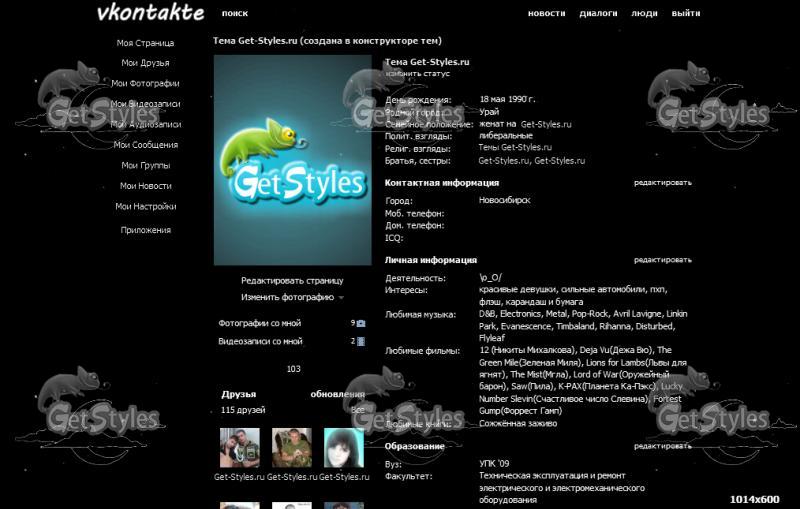Open Видеозаписи со мной
800x509 pixels.
[x=260, y=341]
